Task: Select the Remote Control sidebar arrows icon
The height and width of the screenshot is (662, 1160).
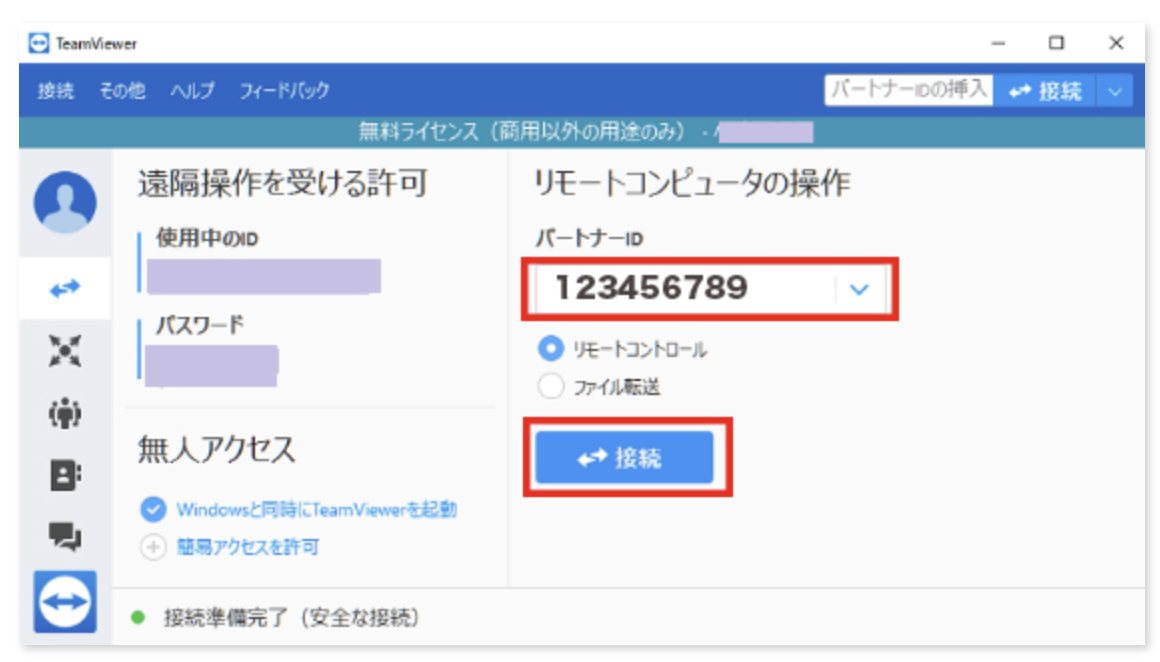Action: click(65, 288)
